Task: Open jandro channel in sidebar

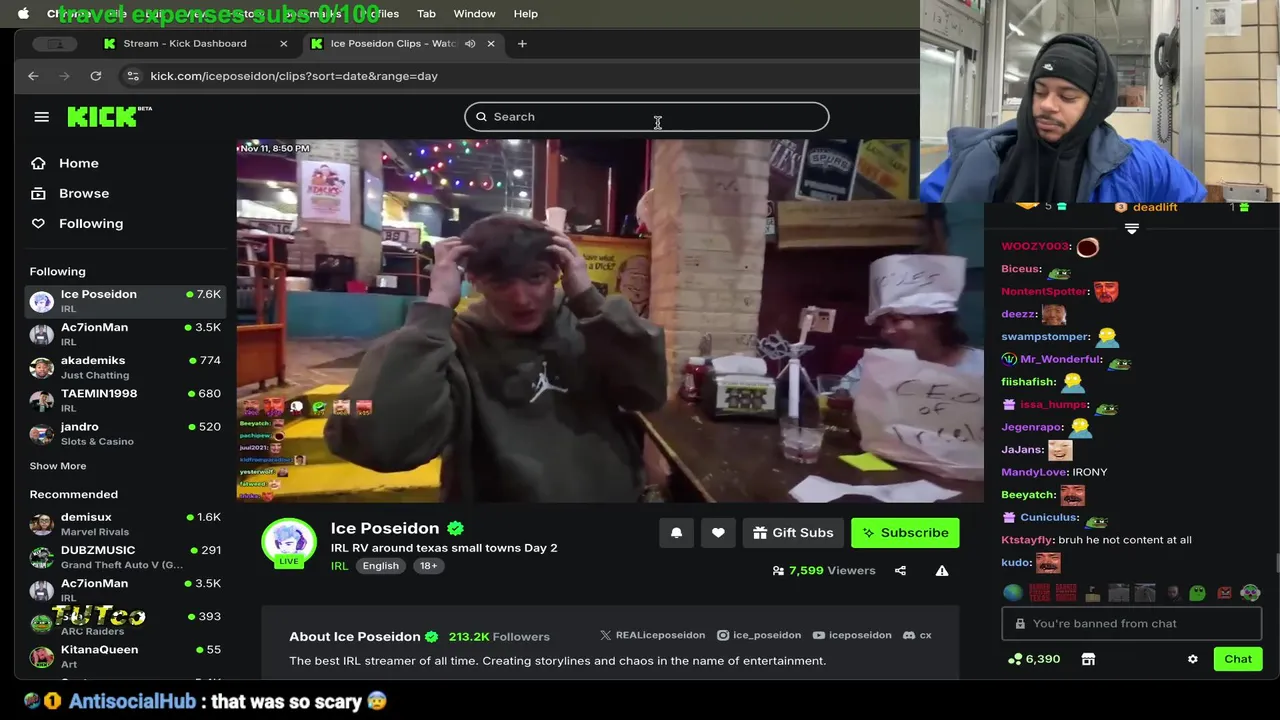Action: click(125, 432)
